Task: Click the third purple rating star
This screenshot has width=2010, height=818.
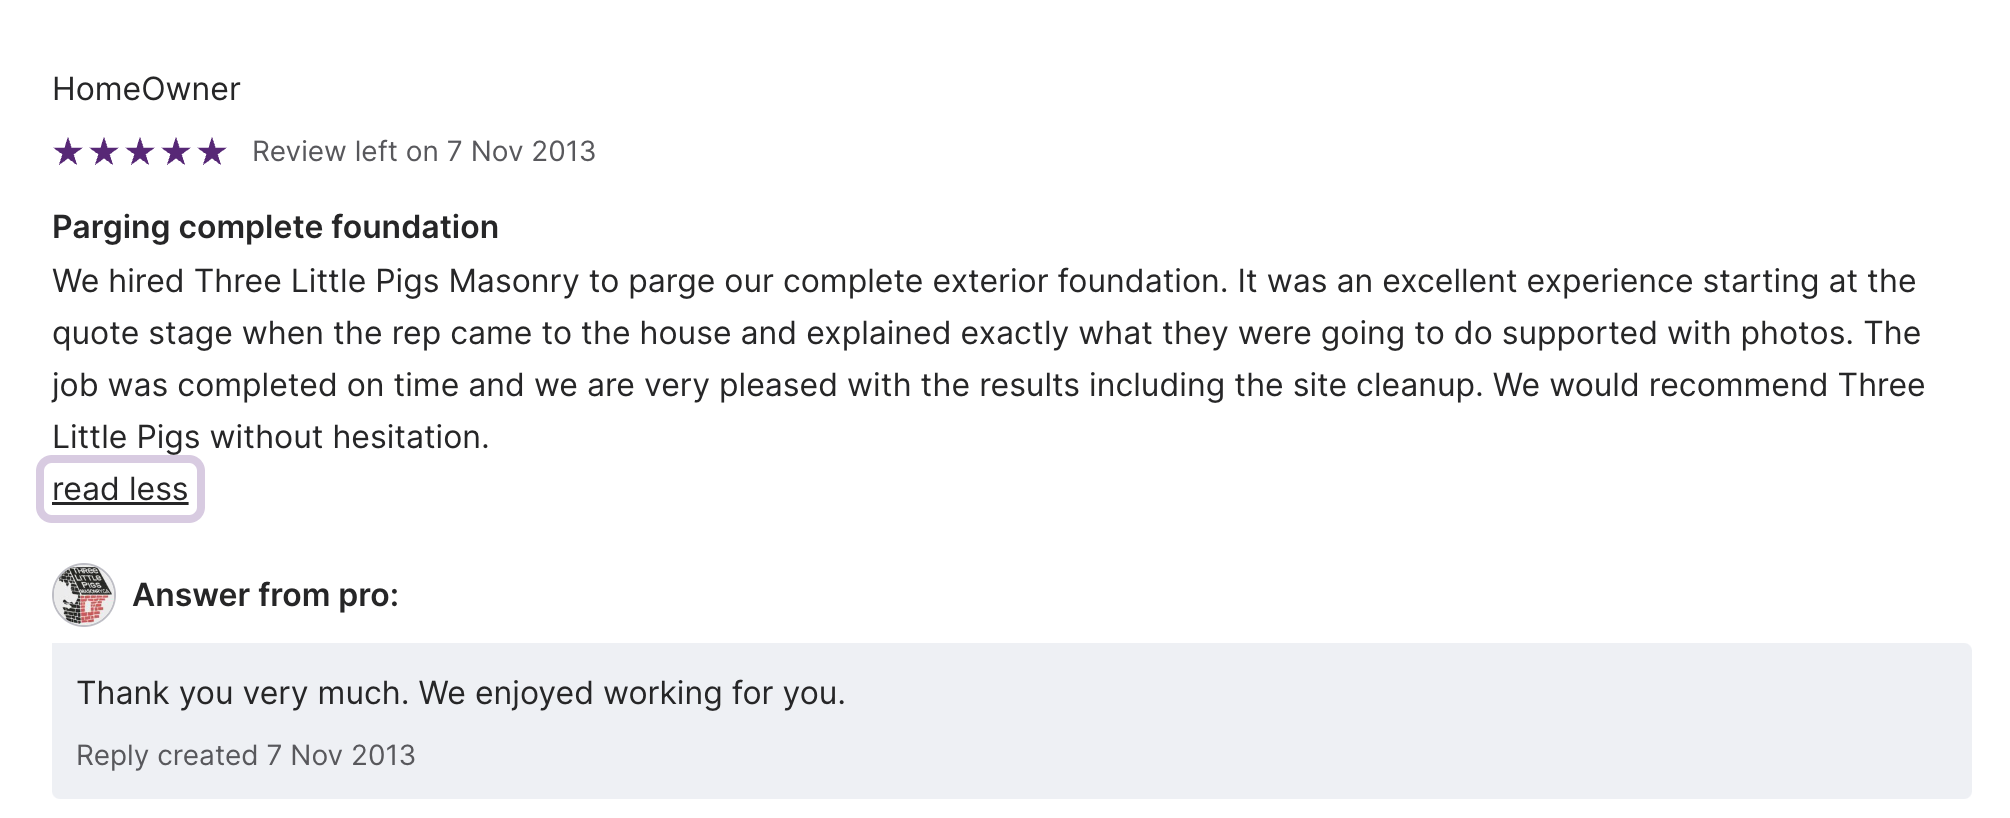Action: pyautogui.click(x=140, y=152)
